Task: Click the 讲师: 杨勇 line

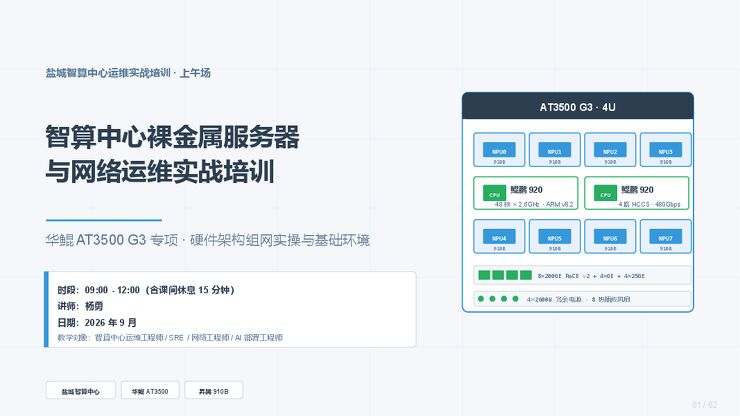Action: point(80,306)
